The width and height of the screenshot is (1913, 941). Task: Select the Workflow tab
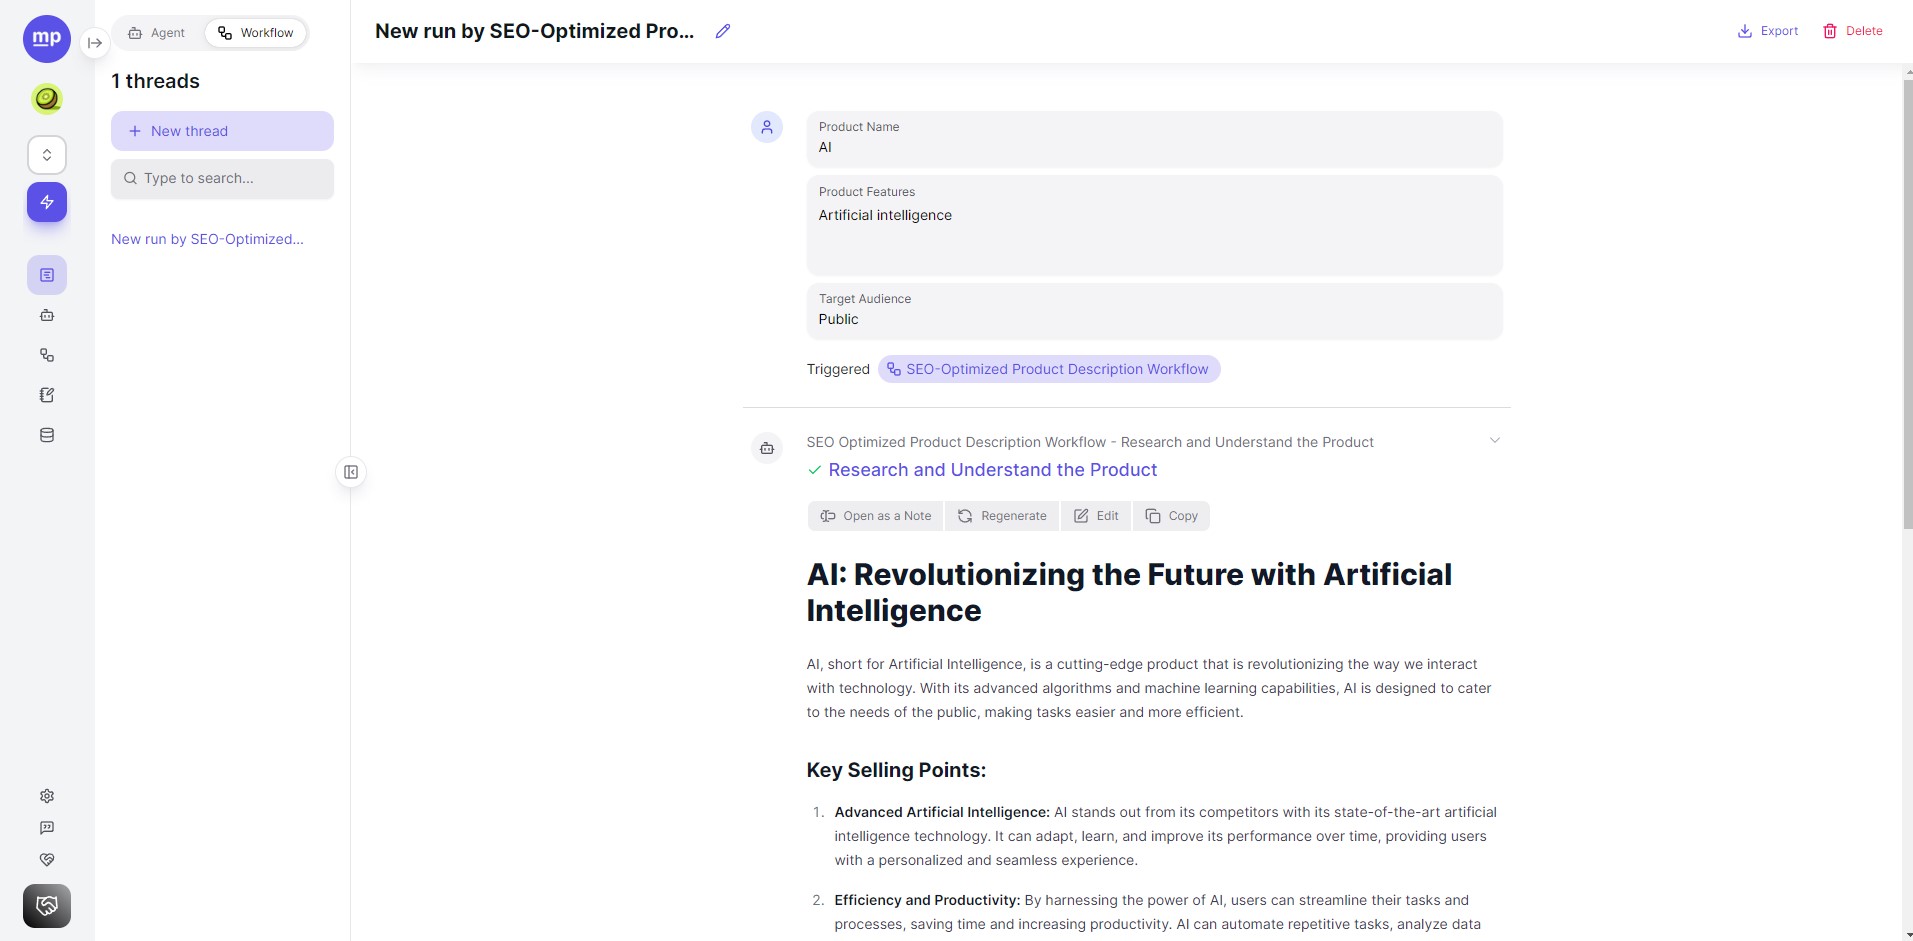click(256, 33)
